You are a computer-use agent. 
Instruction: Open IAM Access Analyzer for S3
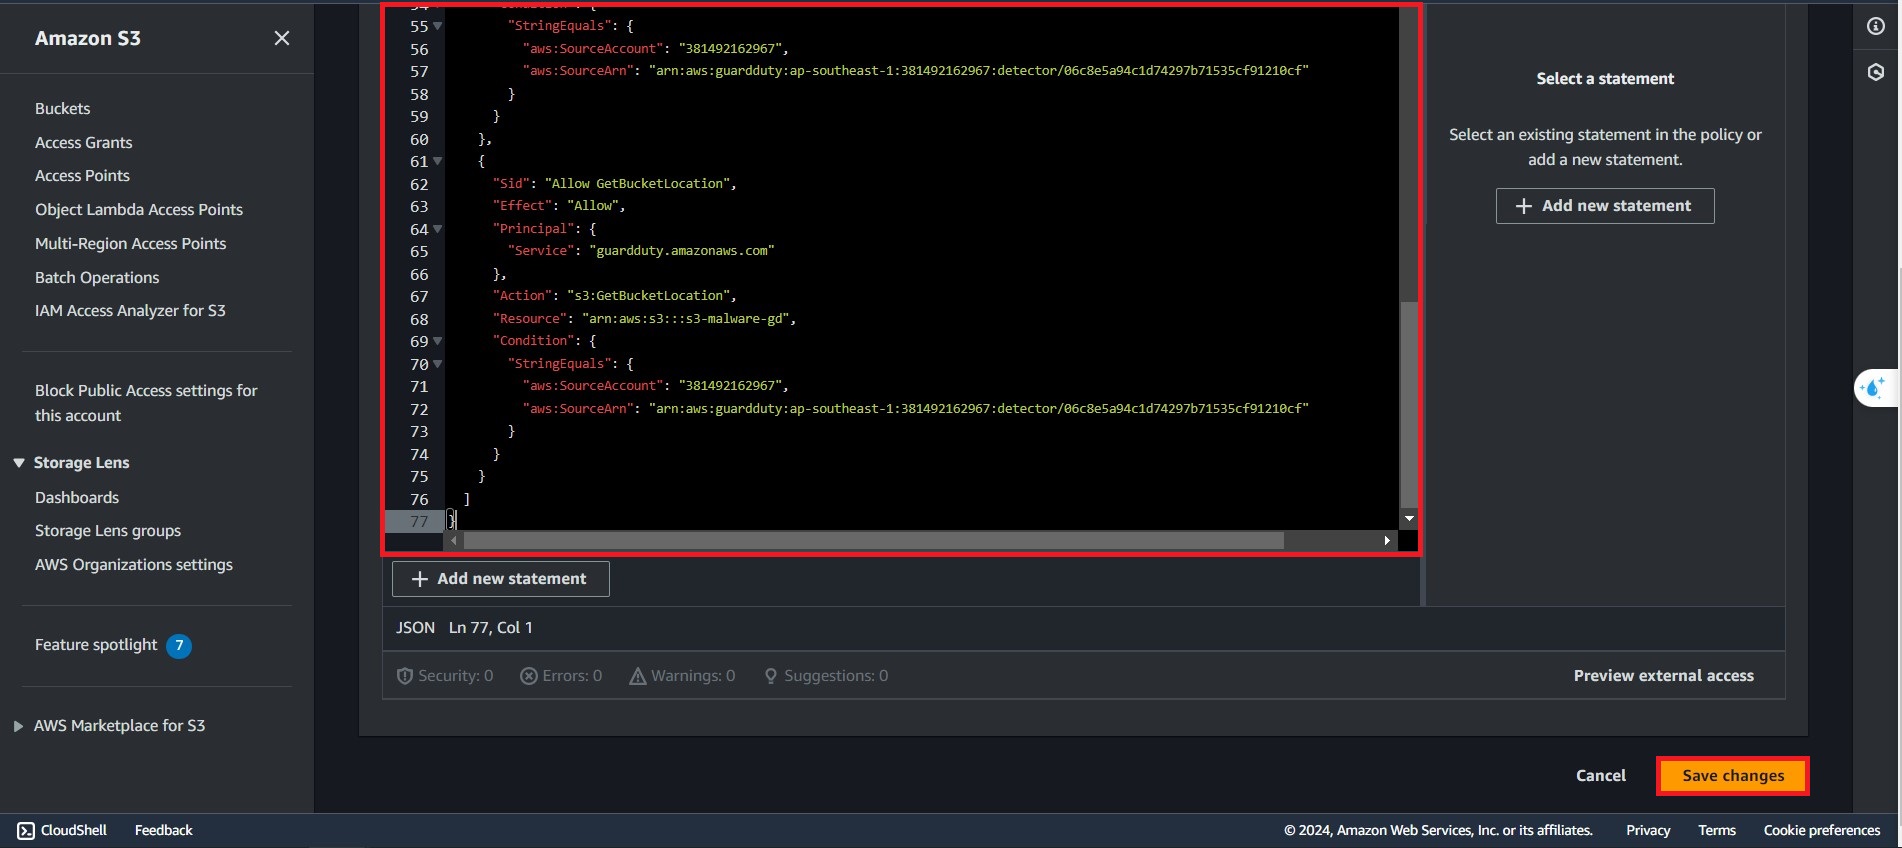tap(130, 311)
